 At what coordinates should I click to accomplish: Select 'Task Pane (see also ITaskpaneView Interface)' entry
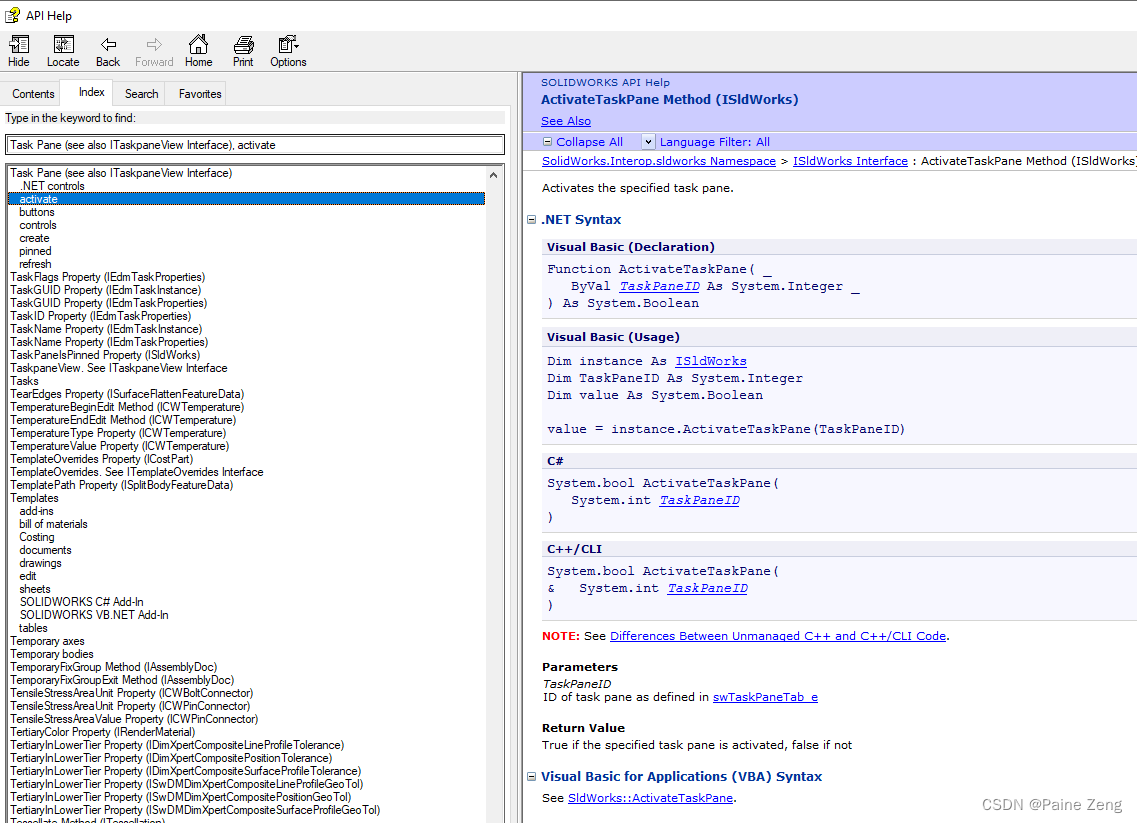coord(121,173)
